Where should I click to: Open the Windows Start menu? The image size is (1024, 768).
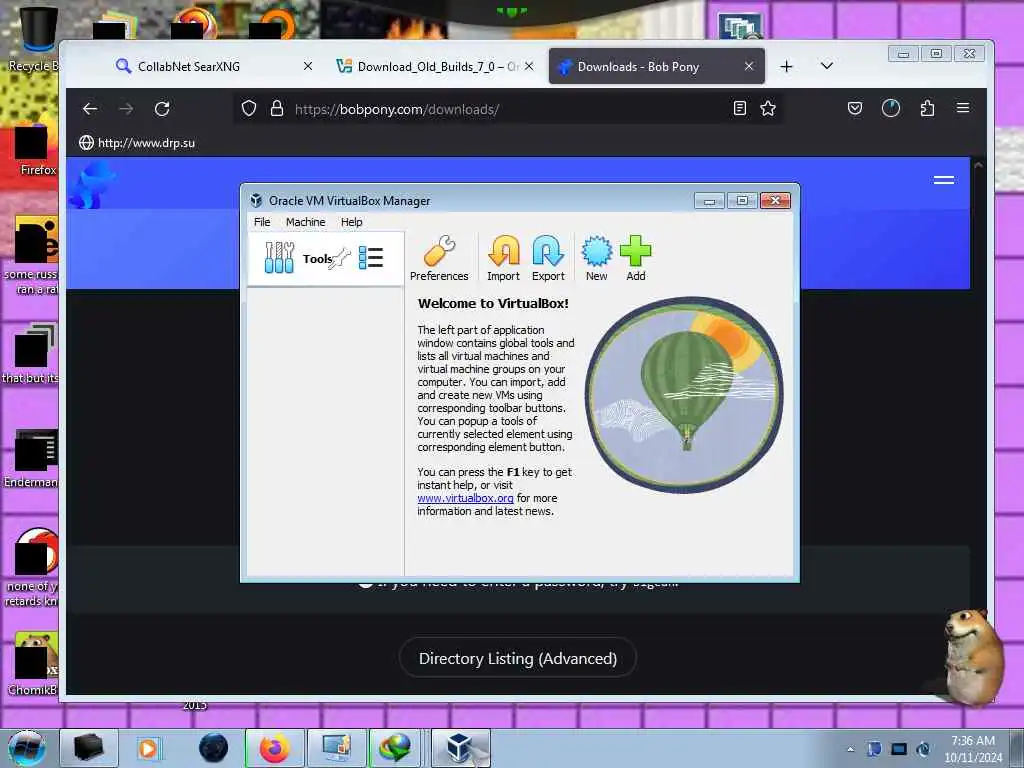click(26, 748)
